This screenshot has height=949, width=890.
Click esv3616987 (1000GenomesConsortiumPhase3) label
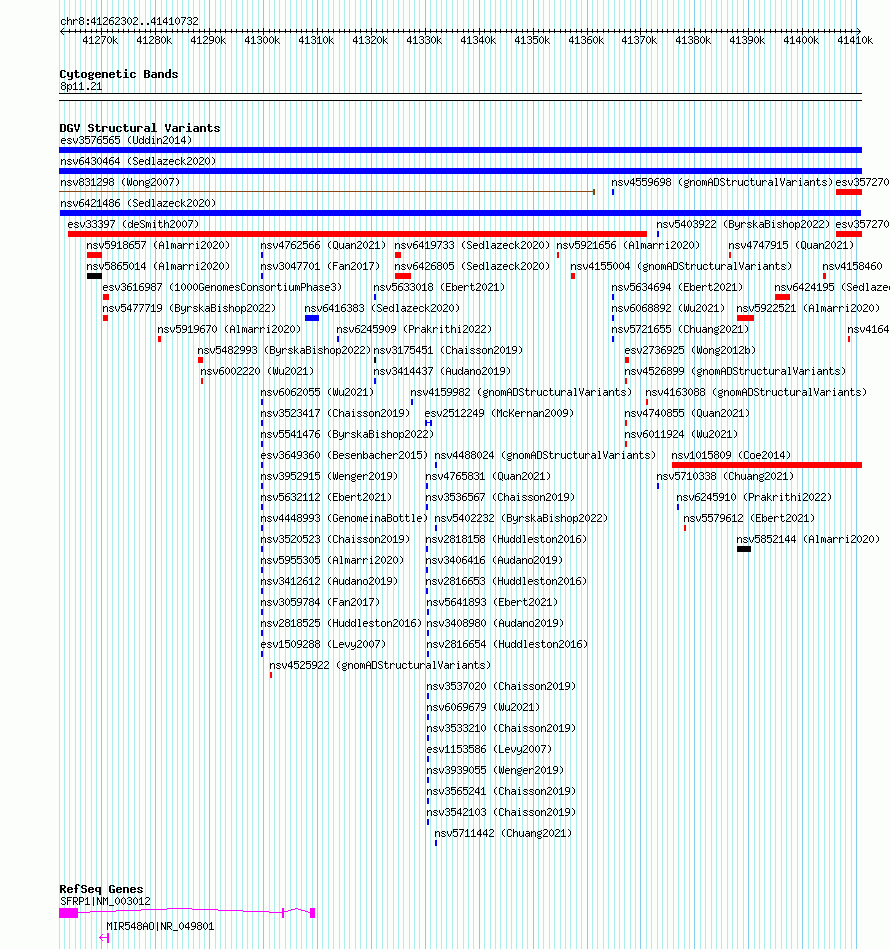(x=222, y=287)
